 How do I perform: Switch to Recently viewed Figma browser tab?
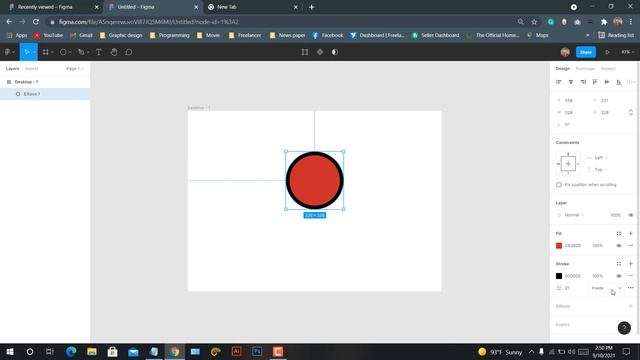pos(52,7)
